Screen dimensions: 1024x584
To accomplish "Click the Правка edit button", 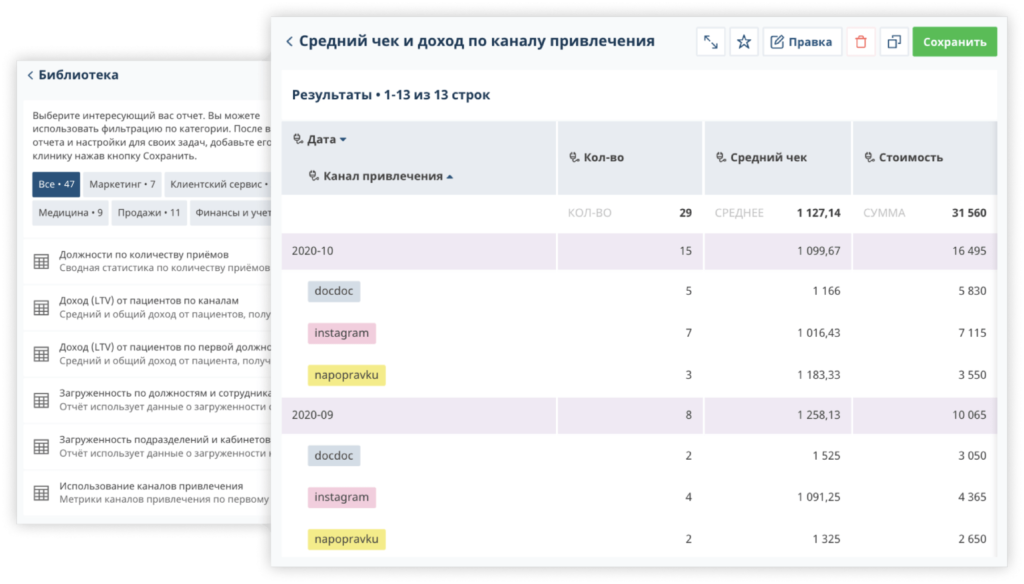I will [x=802, y=42].
